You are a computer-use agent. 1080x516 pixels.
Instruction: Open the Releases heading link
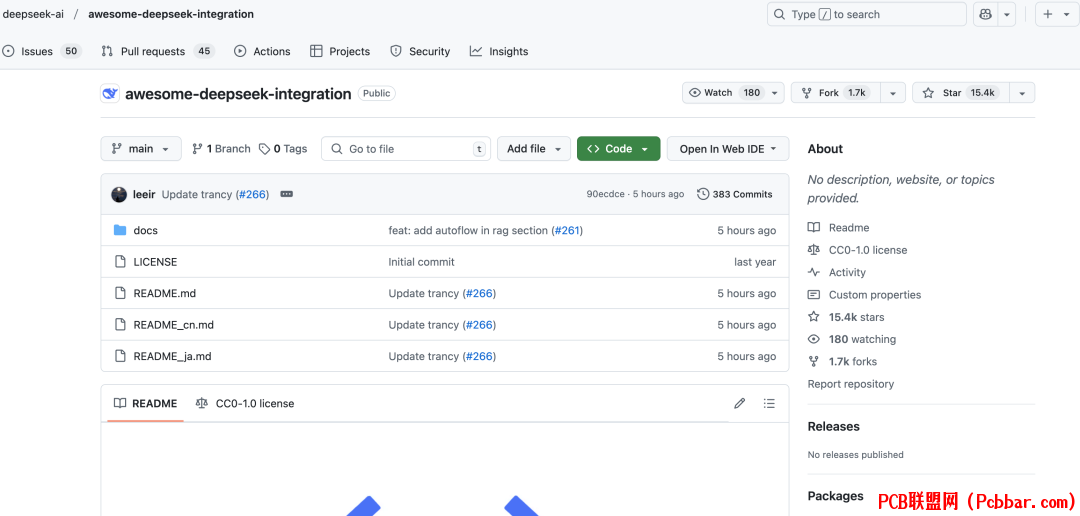pos(833,426)
